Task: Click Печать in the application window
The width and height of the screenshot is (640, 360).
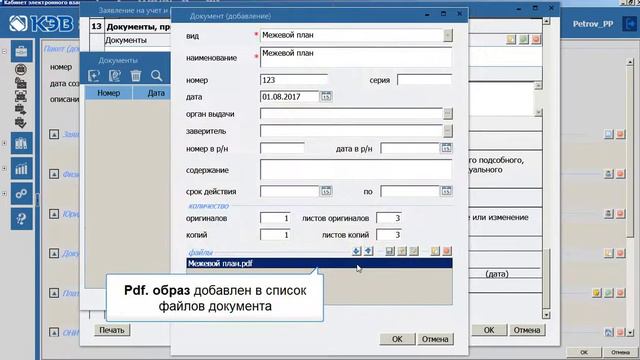Action: 112,330
